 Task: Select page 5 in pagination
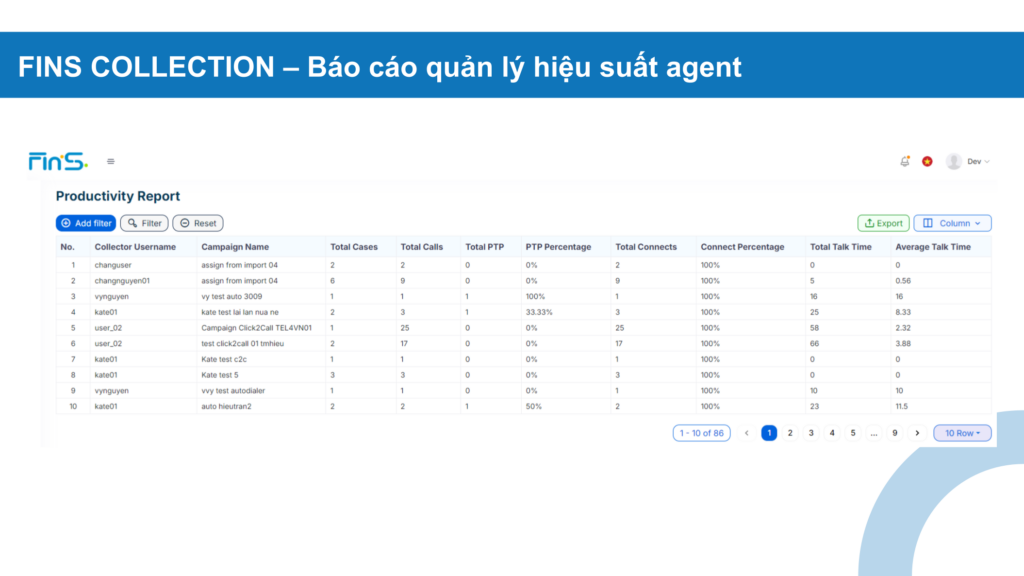point(853,433)
